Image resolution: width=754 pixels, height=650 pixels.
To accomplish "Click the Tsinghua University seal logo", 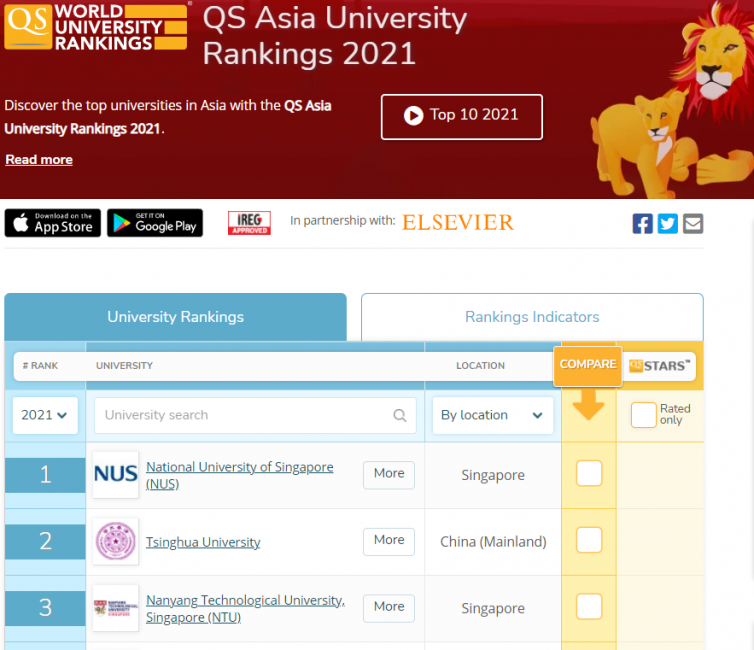I will click(115, 542).
